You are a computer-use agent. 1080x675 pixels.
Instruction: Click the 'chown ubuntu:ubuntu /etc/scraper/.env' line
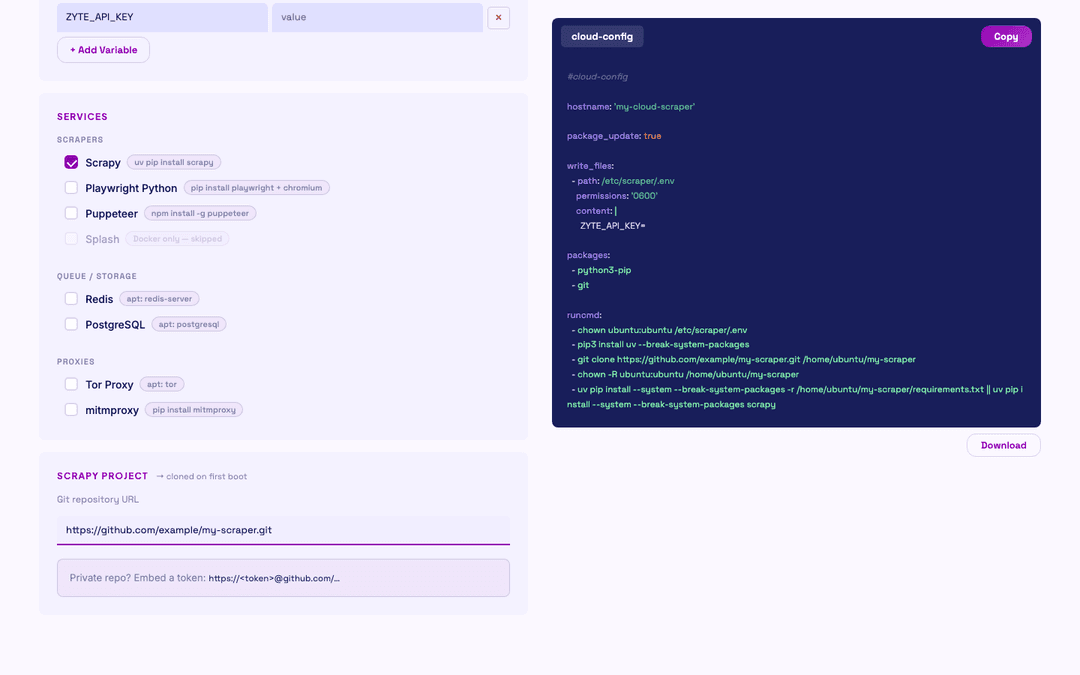[659, 330]
